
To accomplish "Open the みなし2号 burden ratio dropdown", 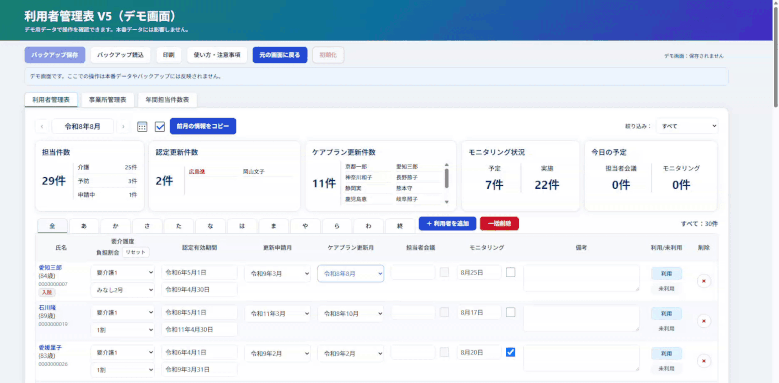I will tap(123, 290).
